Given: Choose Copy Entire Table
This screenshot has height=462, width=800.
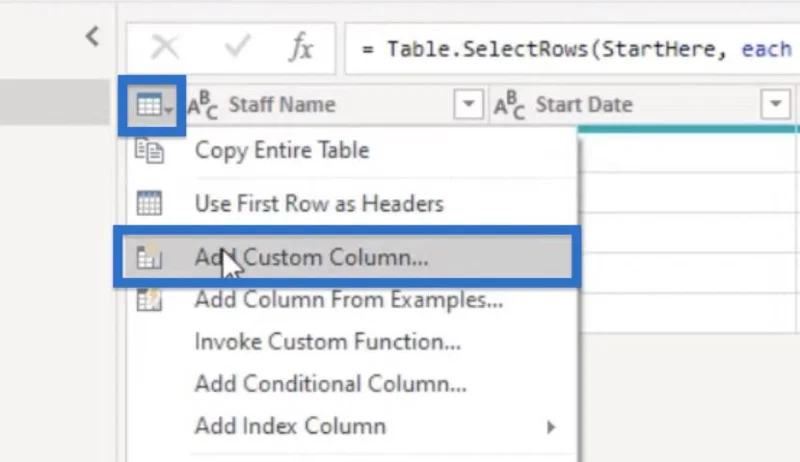Looking at the screenshot, I should pos(352,150).
